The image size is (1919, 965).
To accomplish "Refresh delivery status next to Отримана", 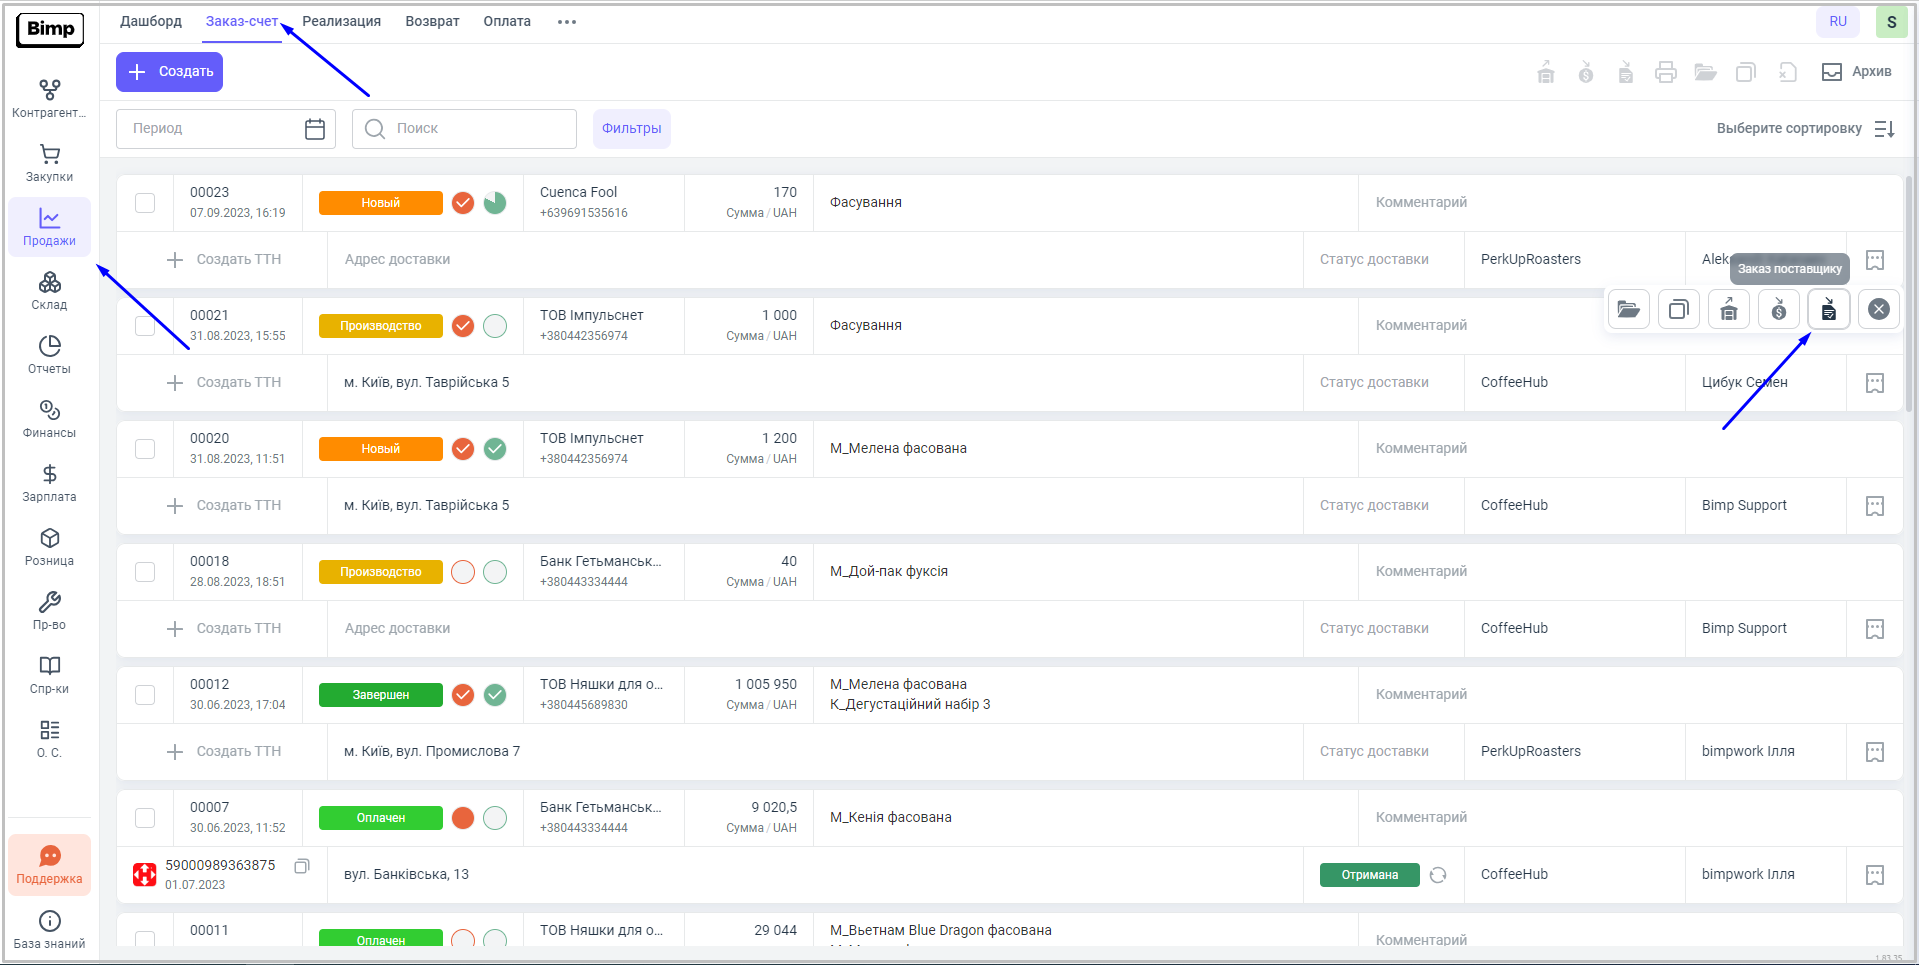I will click(x=1438, y=875).
